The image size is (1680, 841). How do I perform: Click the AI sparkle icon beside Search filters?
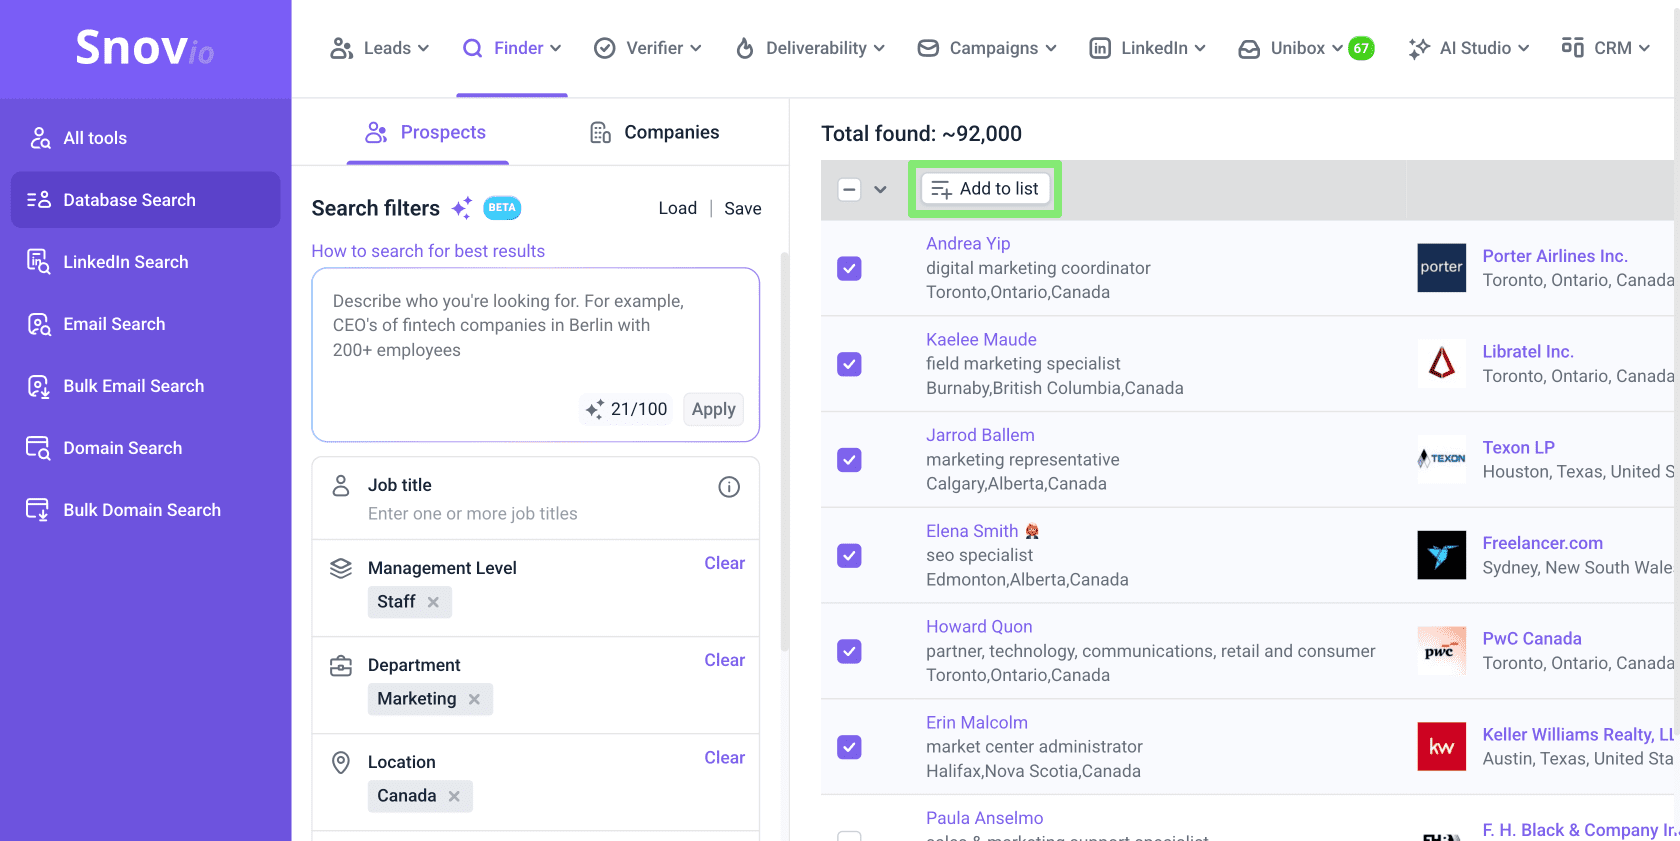coord(461,208)
